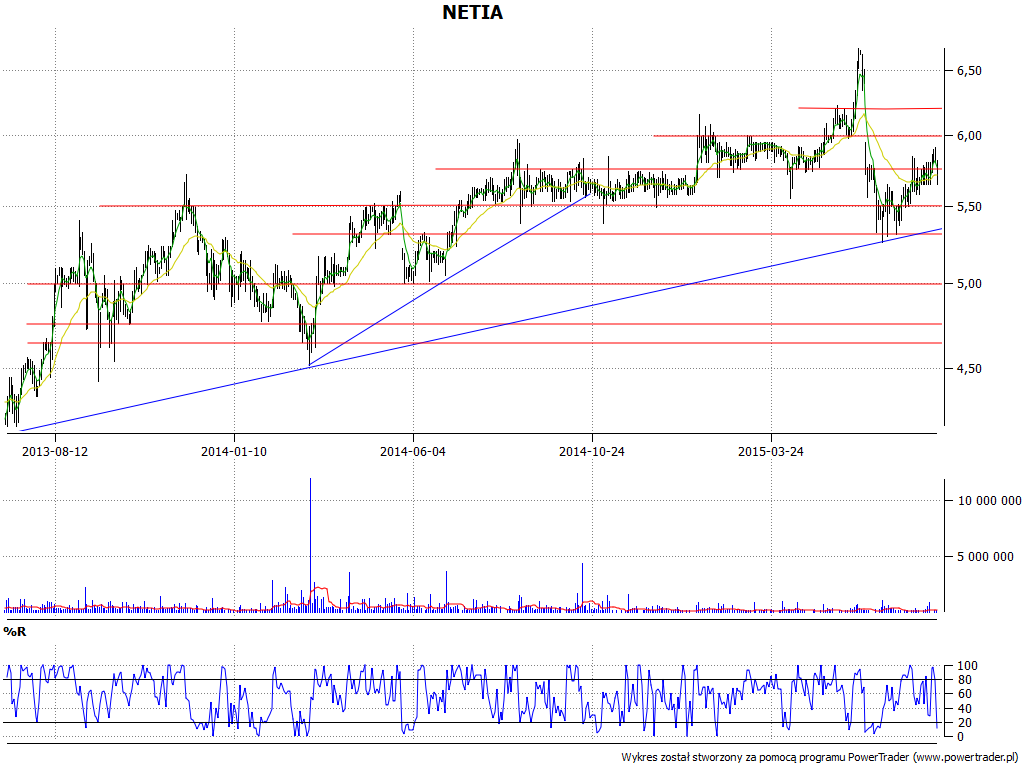Click the 5,50 price axis label
The image size is (1024, 768).
pyautogui.click(x=969, y=206)
